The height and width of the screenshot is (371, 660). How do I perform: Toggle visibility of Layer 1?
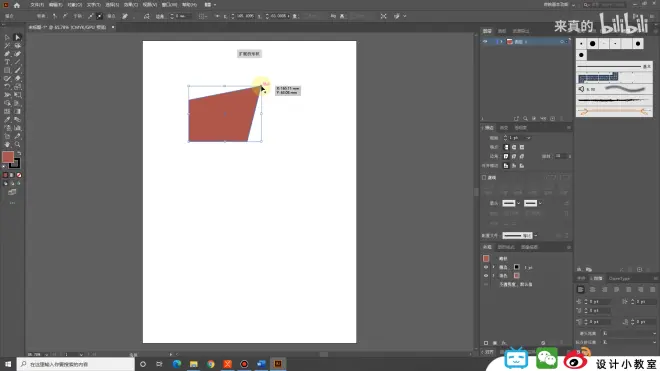(x=485, y=42)
